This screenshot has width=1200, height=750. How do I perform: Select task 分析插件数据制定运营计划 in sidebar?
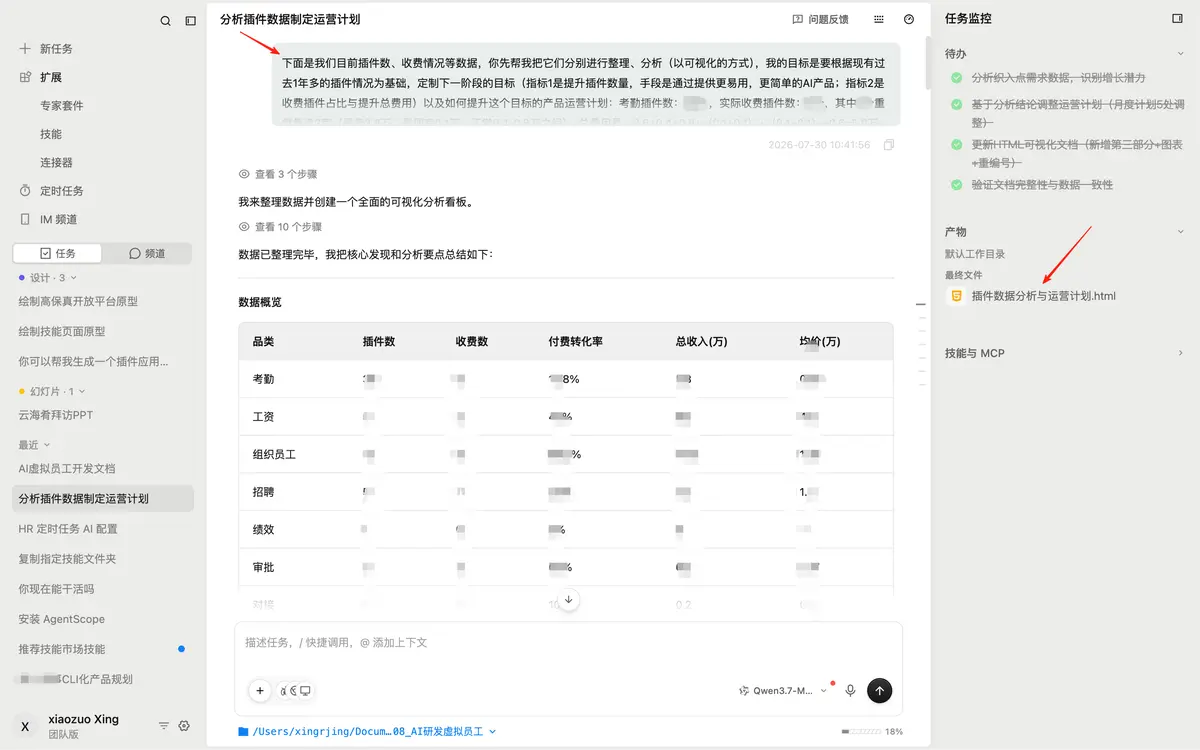point(103,498)
